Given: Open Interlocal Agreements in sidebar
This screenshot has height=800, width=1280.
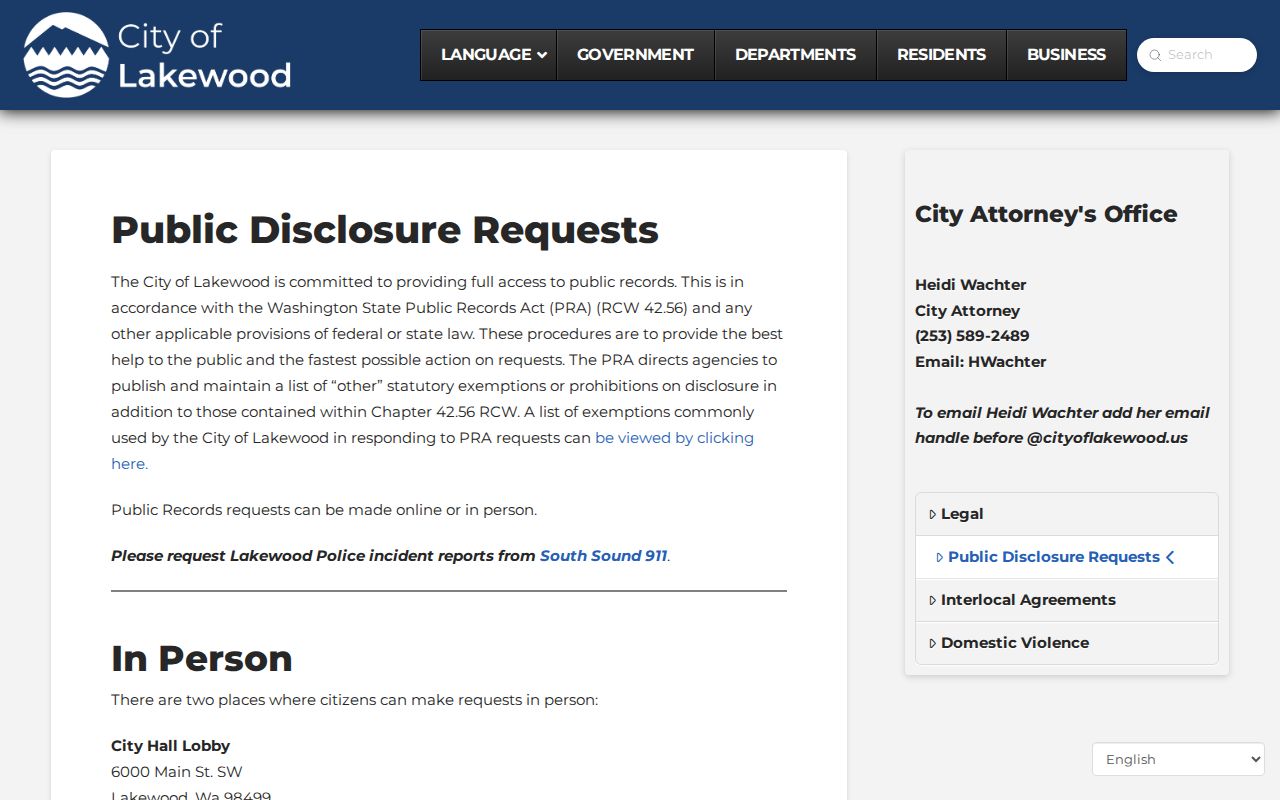Looking at the screenshot, I should [1067, 600].
